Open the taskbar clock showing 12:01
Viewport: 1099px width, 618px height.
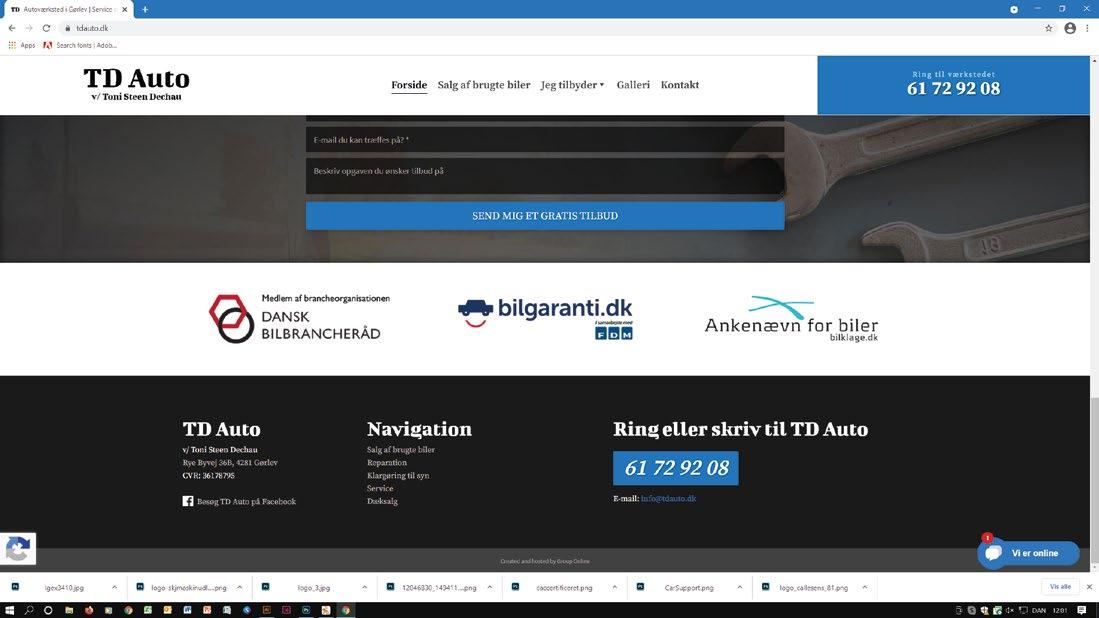1060,610
